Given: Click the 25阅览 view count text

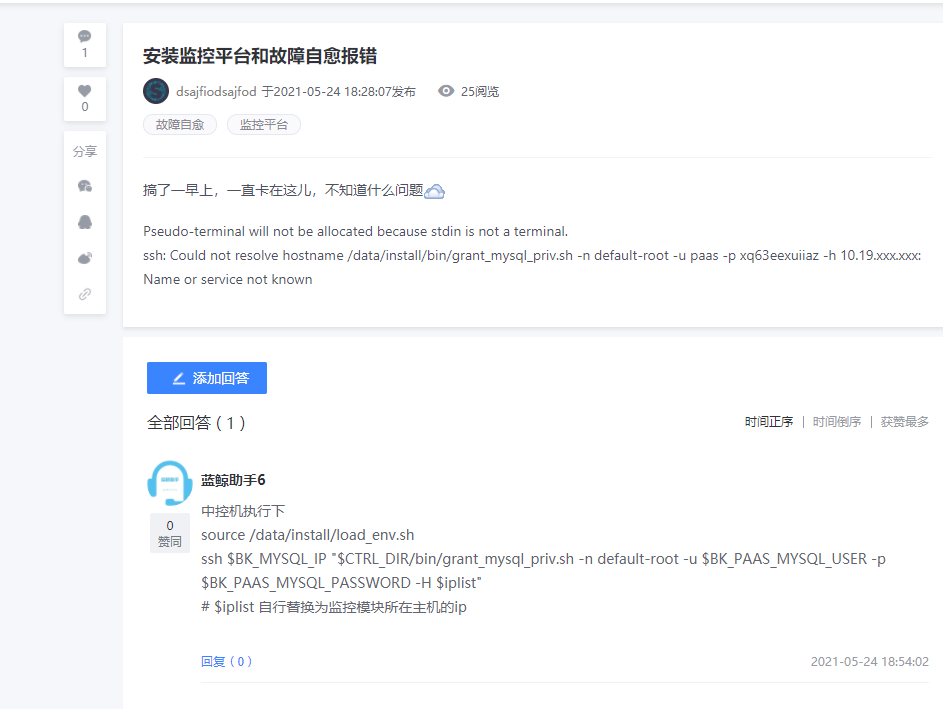Looking at the screenshot, I should coord(480,91).
